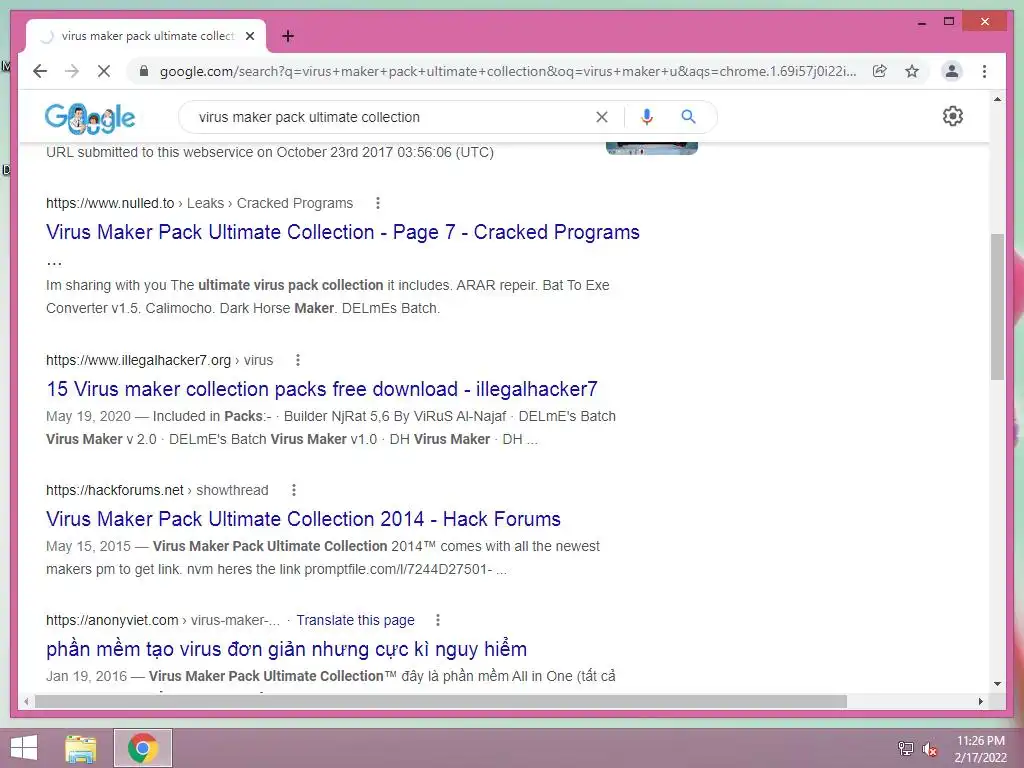This screenshot has width=1024, height=768.
Task: Open the Vietnamese phần mềm tạo virus result
Action: pos(286,649)
